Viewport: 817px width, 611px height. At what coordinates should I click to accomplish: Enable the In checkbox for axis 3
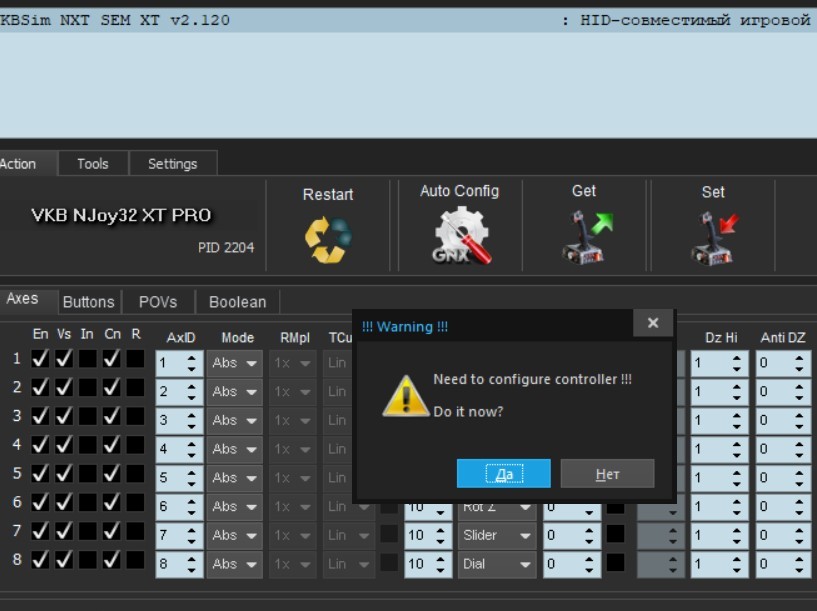[88, 416]
